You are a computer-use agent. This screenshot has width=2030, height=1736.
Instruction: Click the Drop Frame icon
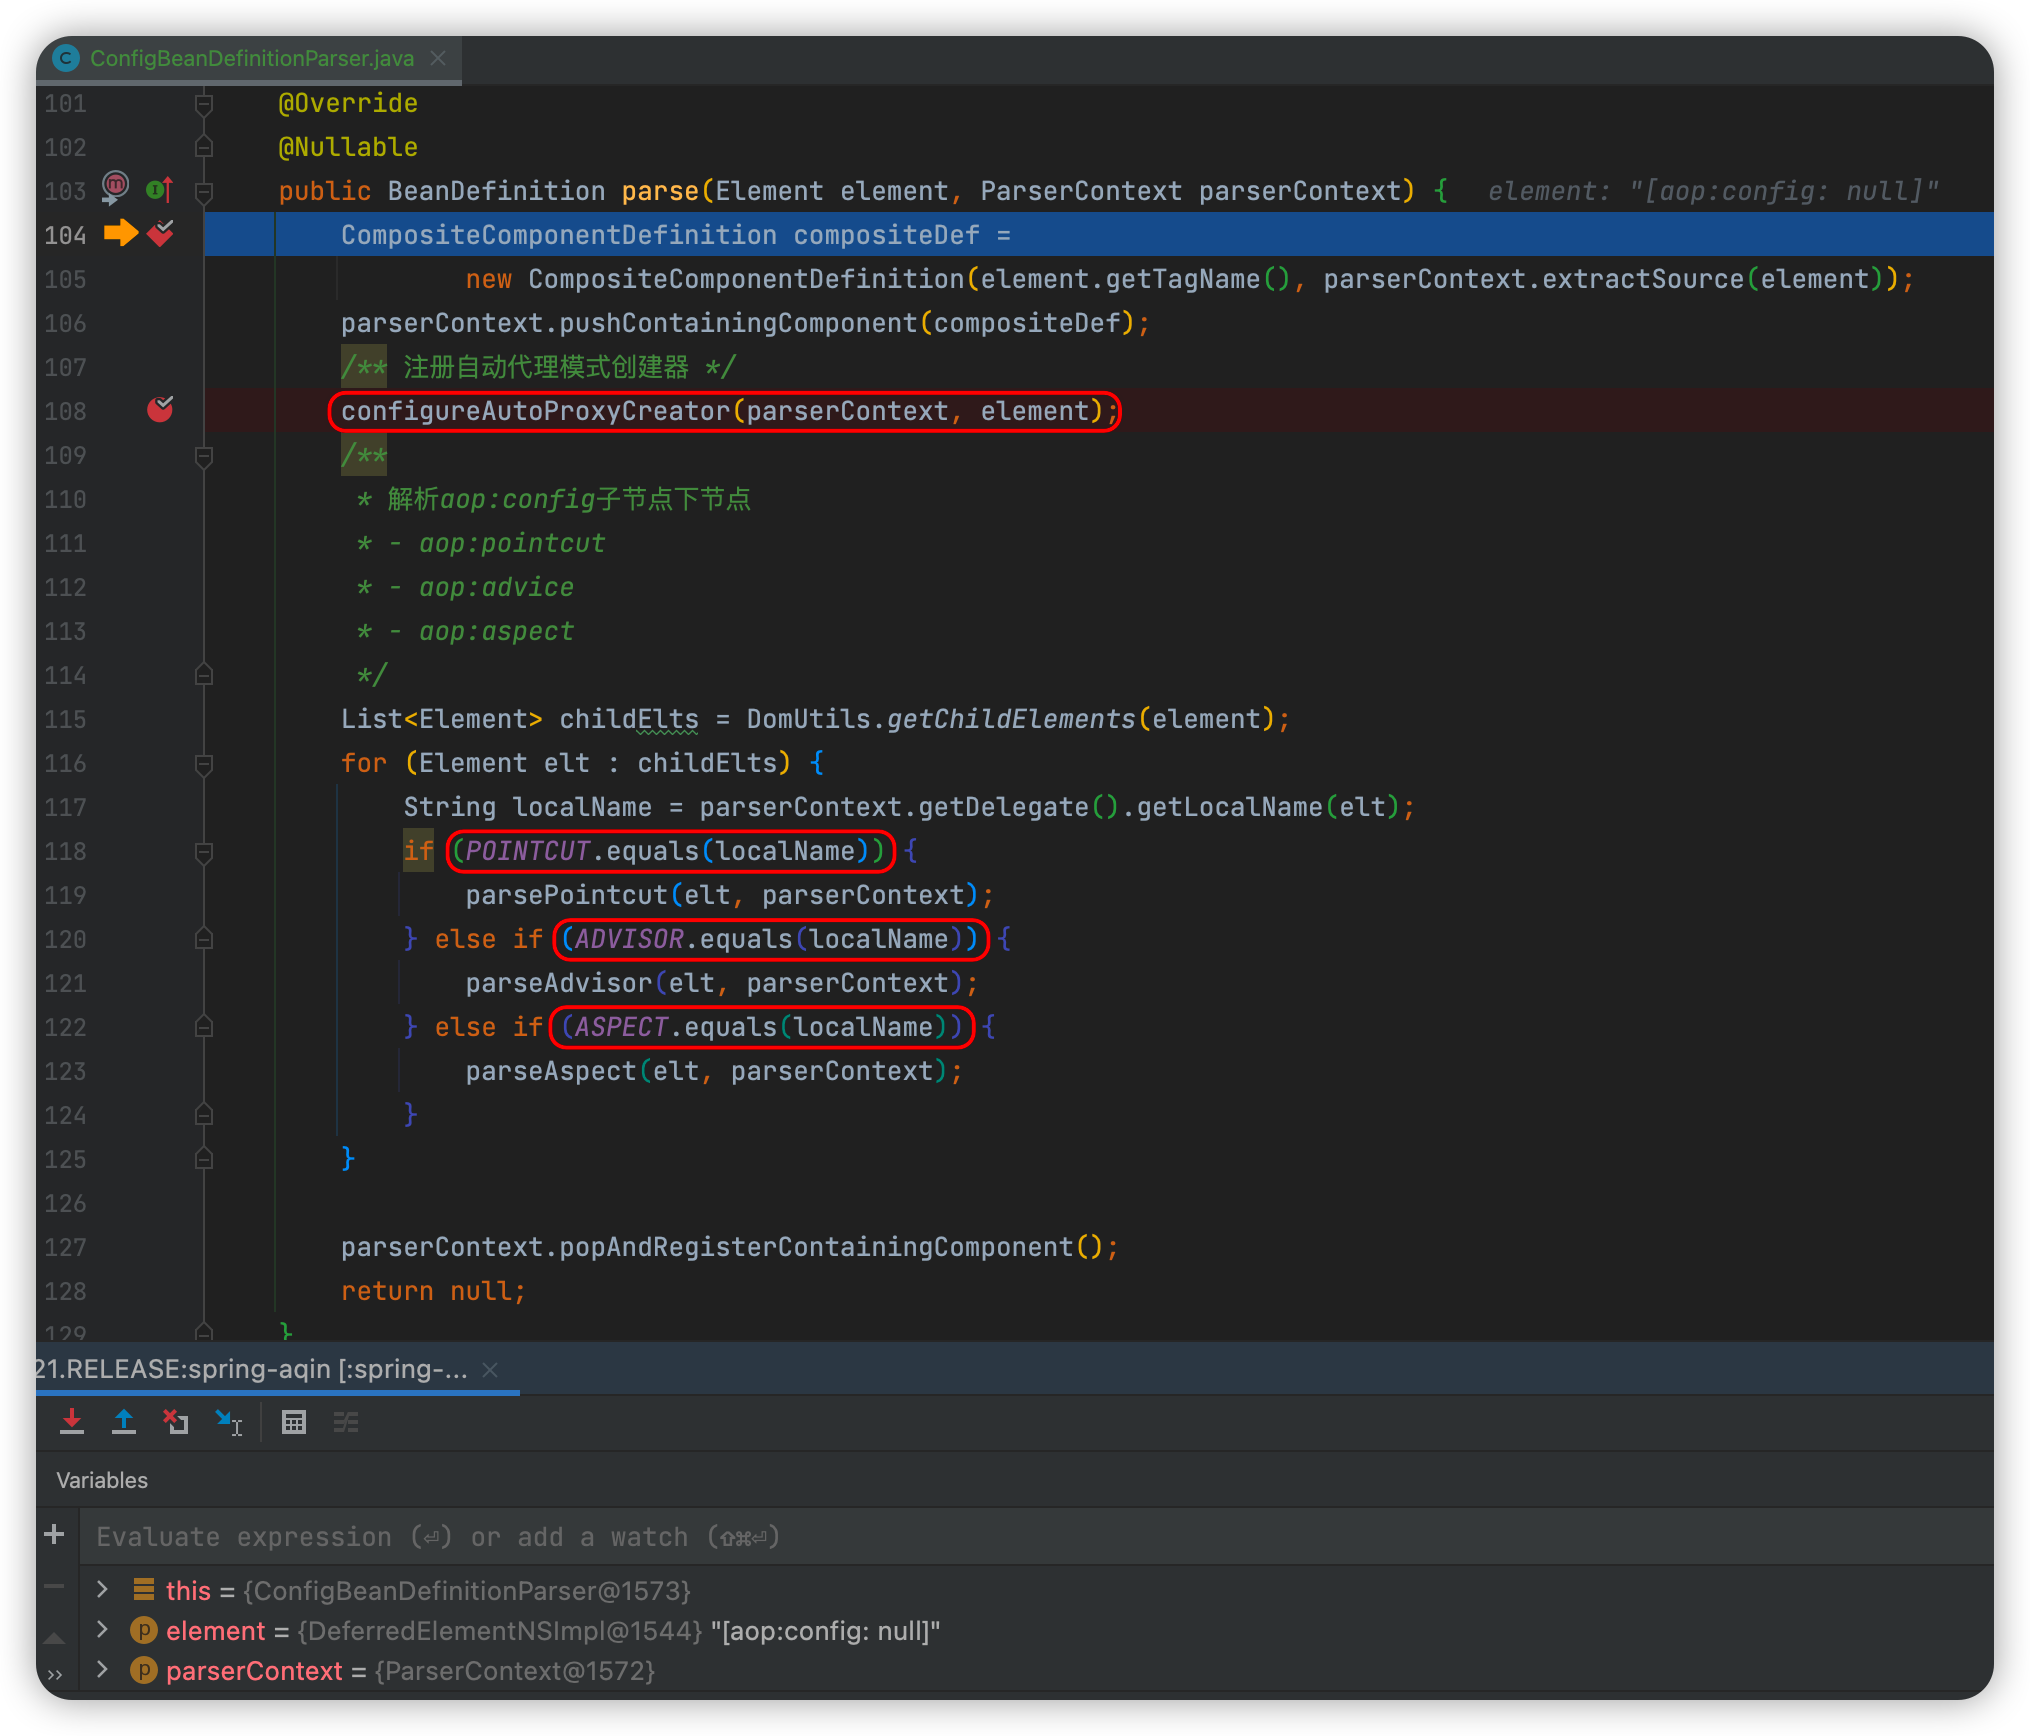[x=176, y=1422]
